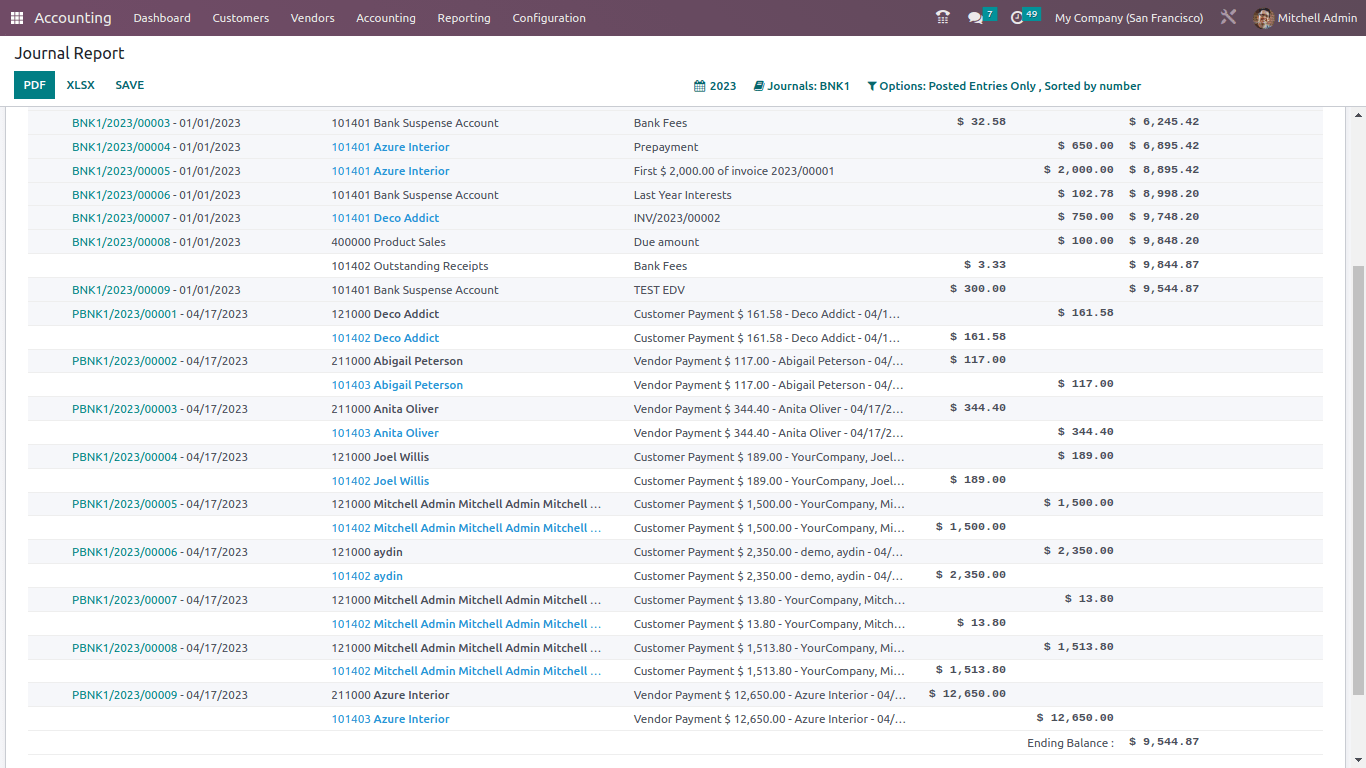Select the balance $ 6,245.42
Screen dimensions: 1366x768
coord(1164,122)
